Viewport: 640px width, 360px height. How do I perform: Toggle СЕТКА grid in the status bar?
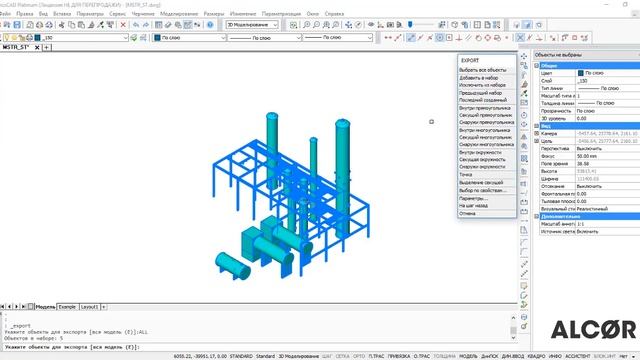pos(342,356)
